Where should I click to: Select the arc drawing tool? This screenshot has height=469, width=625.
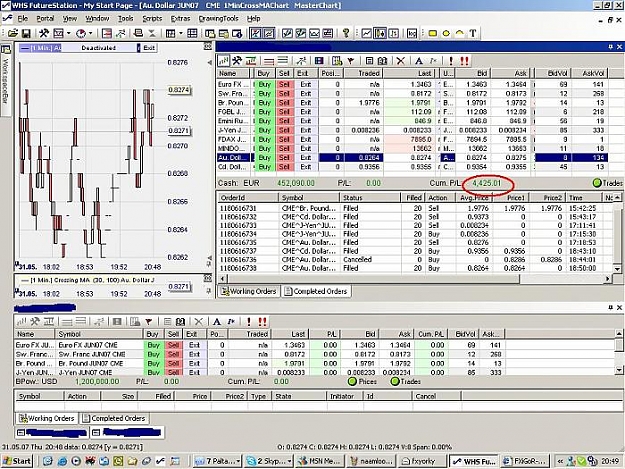[x=460, y=33]
